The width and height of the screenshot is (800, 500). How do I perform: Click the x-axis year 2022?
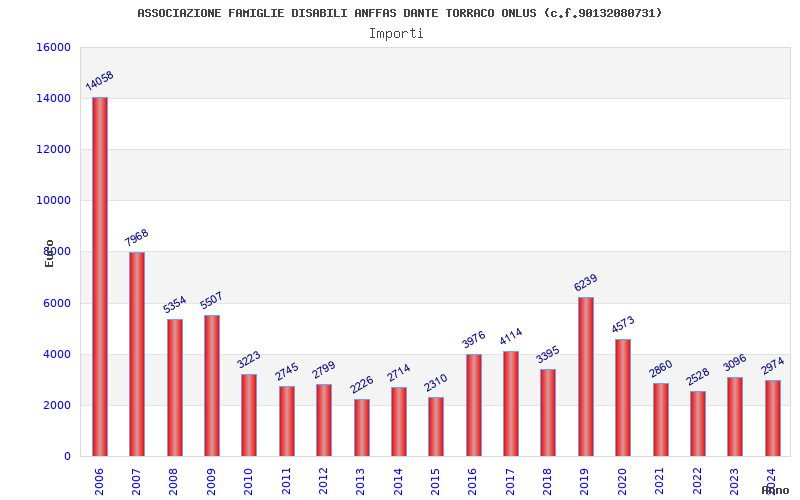[x=697, y=482]
